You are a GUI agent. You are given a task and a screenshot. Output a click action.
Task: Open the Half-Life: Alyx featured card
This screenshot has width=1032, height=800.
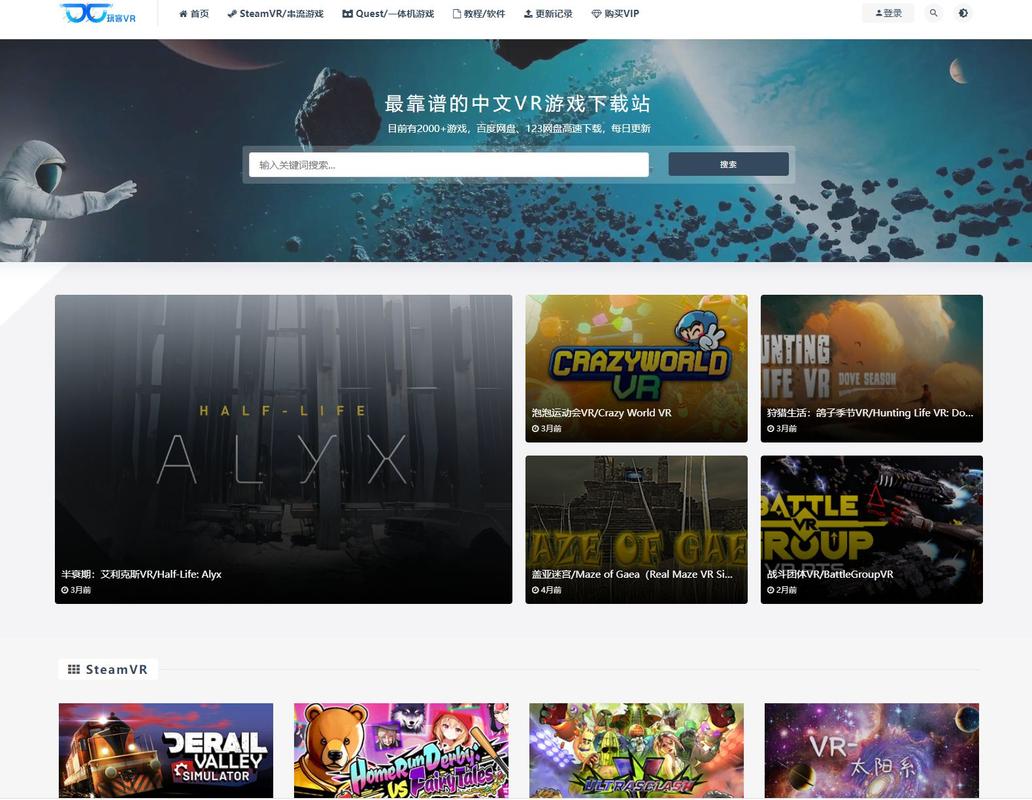pos(284,449)
